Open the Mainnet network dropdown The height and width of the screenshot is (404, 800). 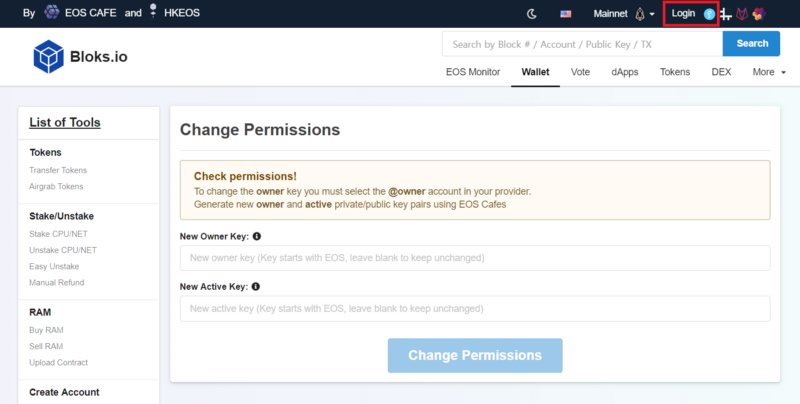pos(623,14)
